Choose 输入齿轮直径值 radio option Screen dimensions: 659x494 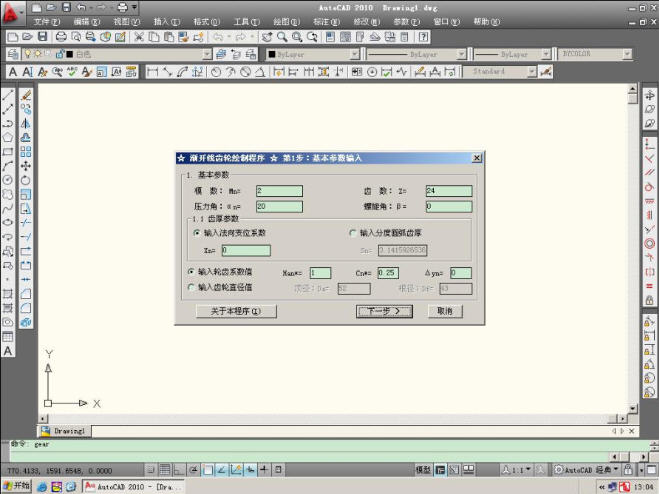click(191, 287)
